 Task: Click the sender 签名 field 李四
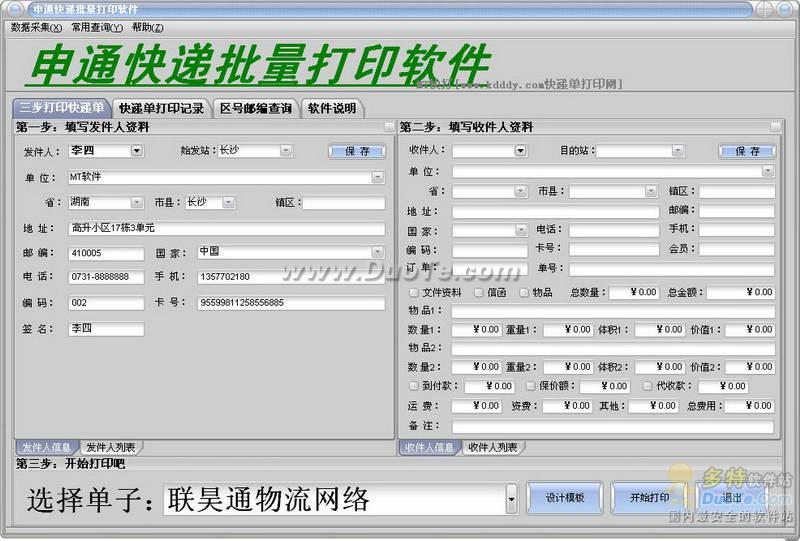coord(106,329)
